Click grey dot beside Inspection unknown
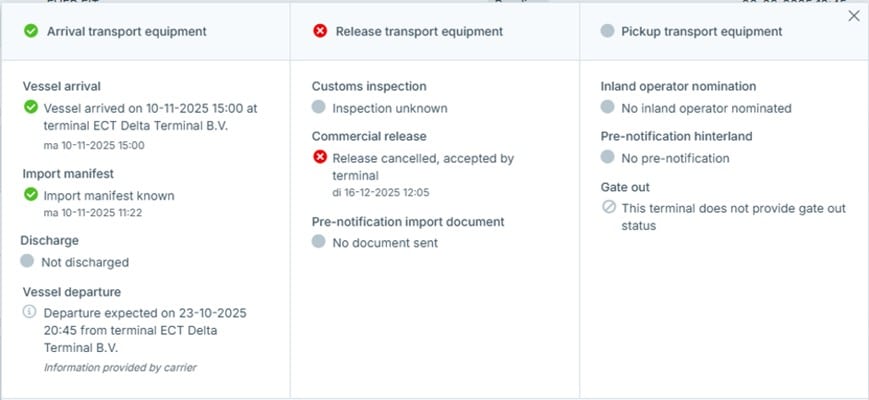 coord(319,107)
